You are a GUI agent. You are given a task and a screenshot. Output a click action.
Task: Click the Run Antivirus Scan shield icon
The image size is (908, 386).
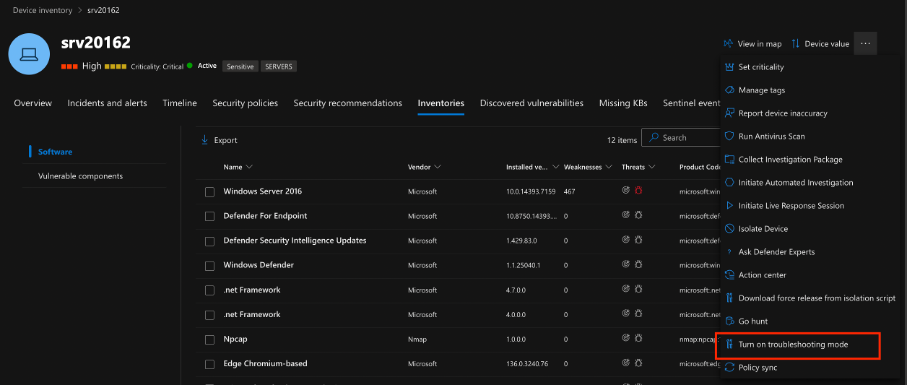pyautogui.click(x=730, y=137)
